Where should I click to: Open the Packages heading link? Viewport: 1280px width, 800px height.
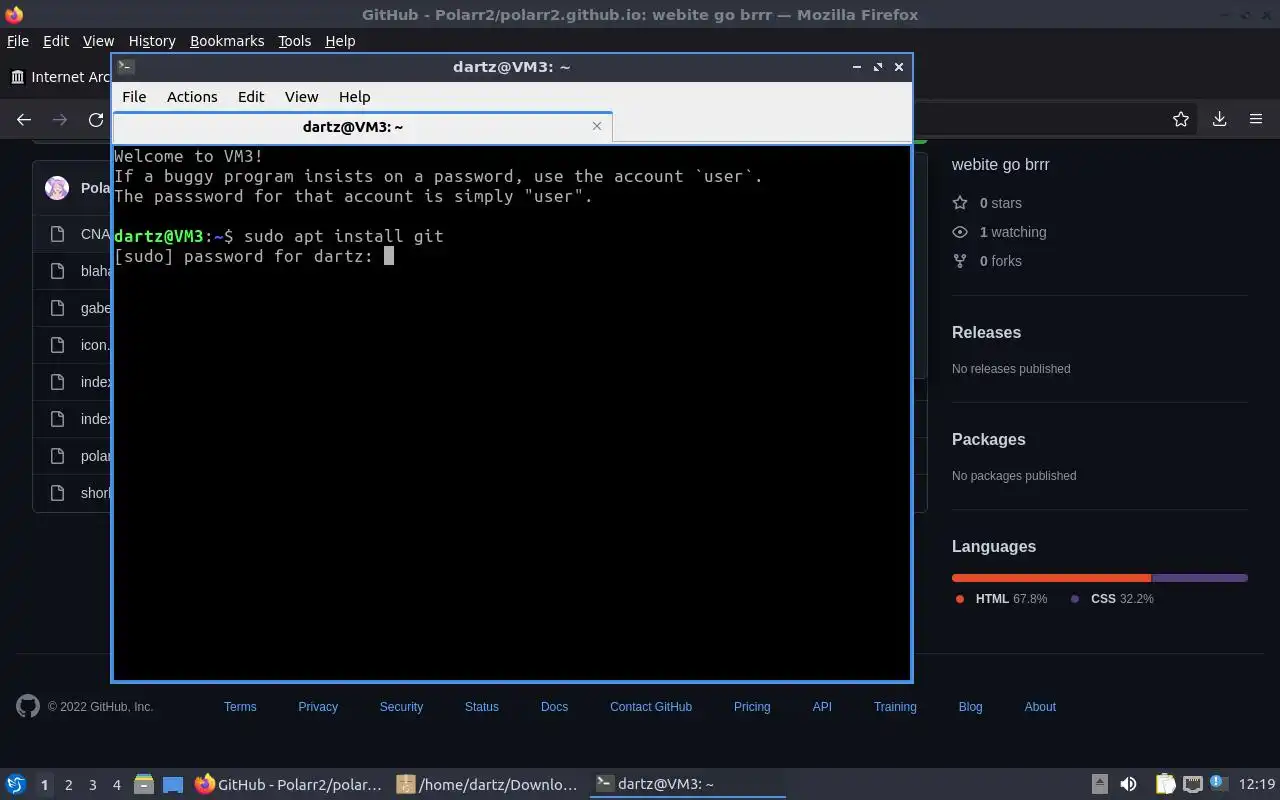click(x=988, y=439)
